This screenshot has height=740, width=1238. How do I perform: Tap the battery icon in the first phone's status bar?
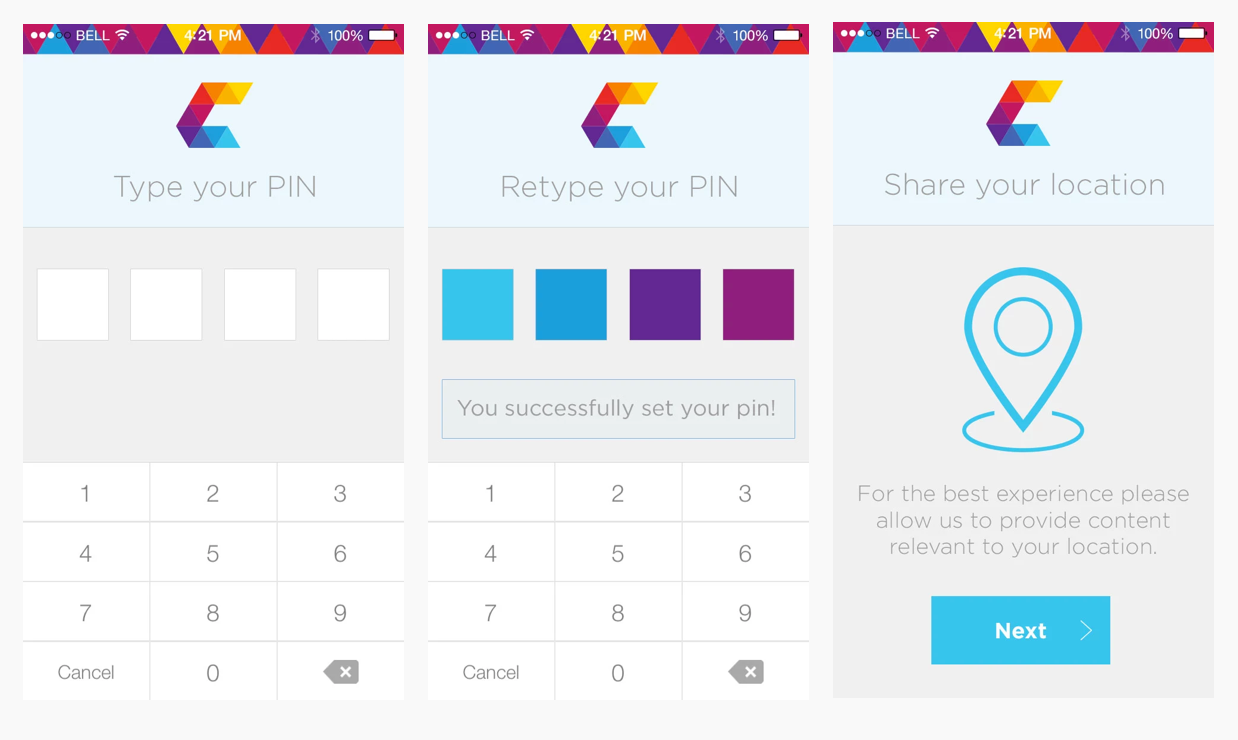click(382, 36)
